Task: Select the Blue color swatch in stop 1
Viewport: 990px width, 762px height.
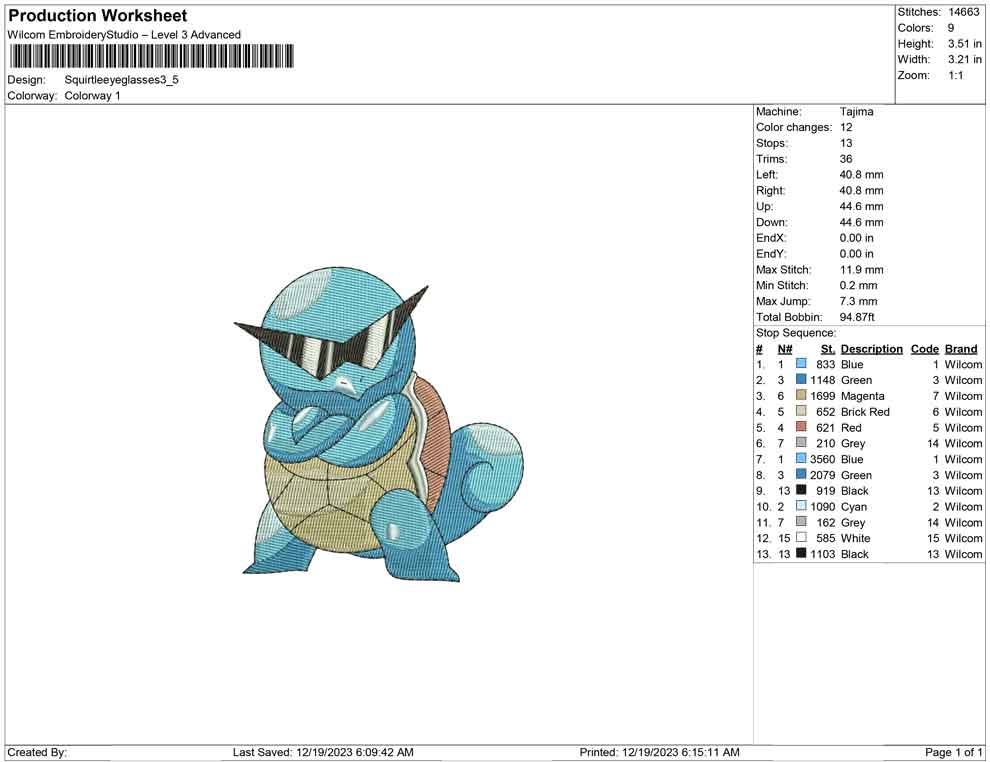Action: click(801, 365)
